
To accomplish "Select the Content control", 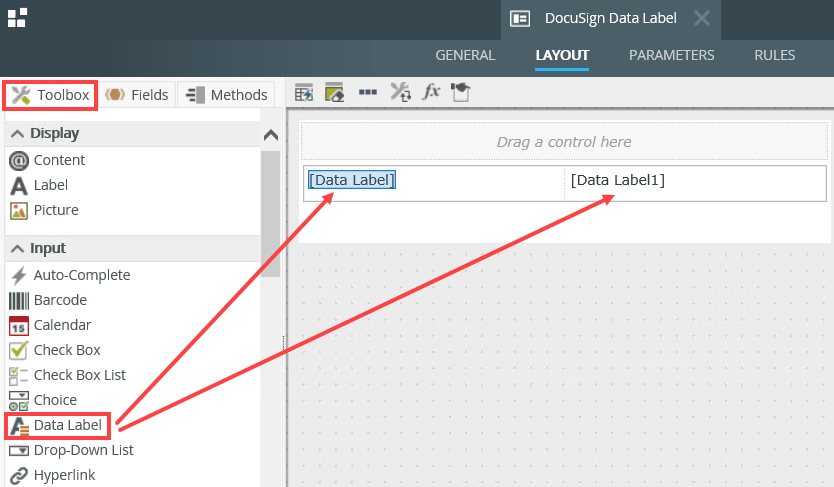I will click(47, 160).
